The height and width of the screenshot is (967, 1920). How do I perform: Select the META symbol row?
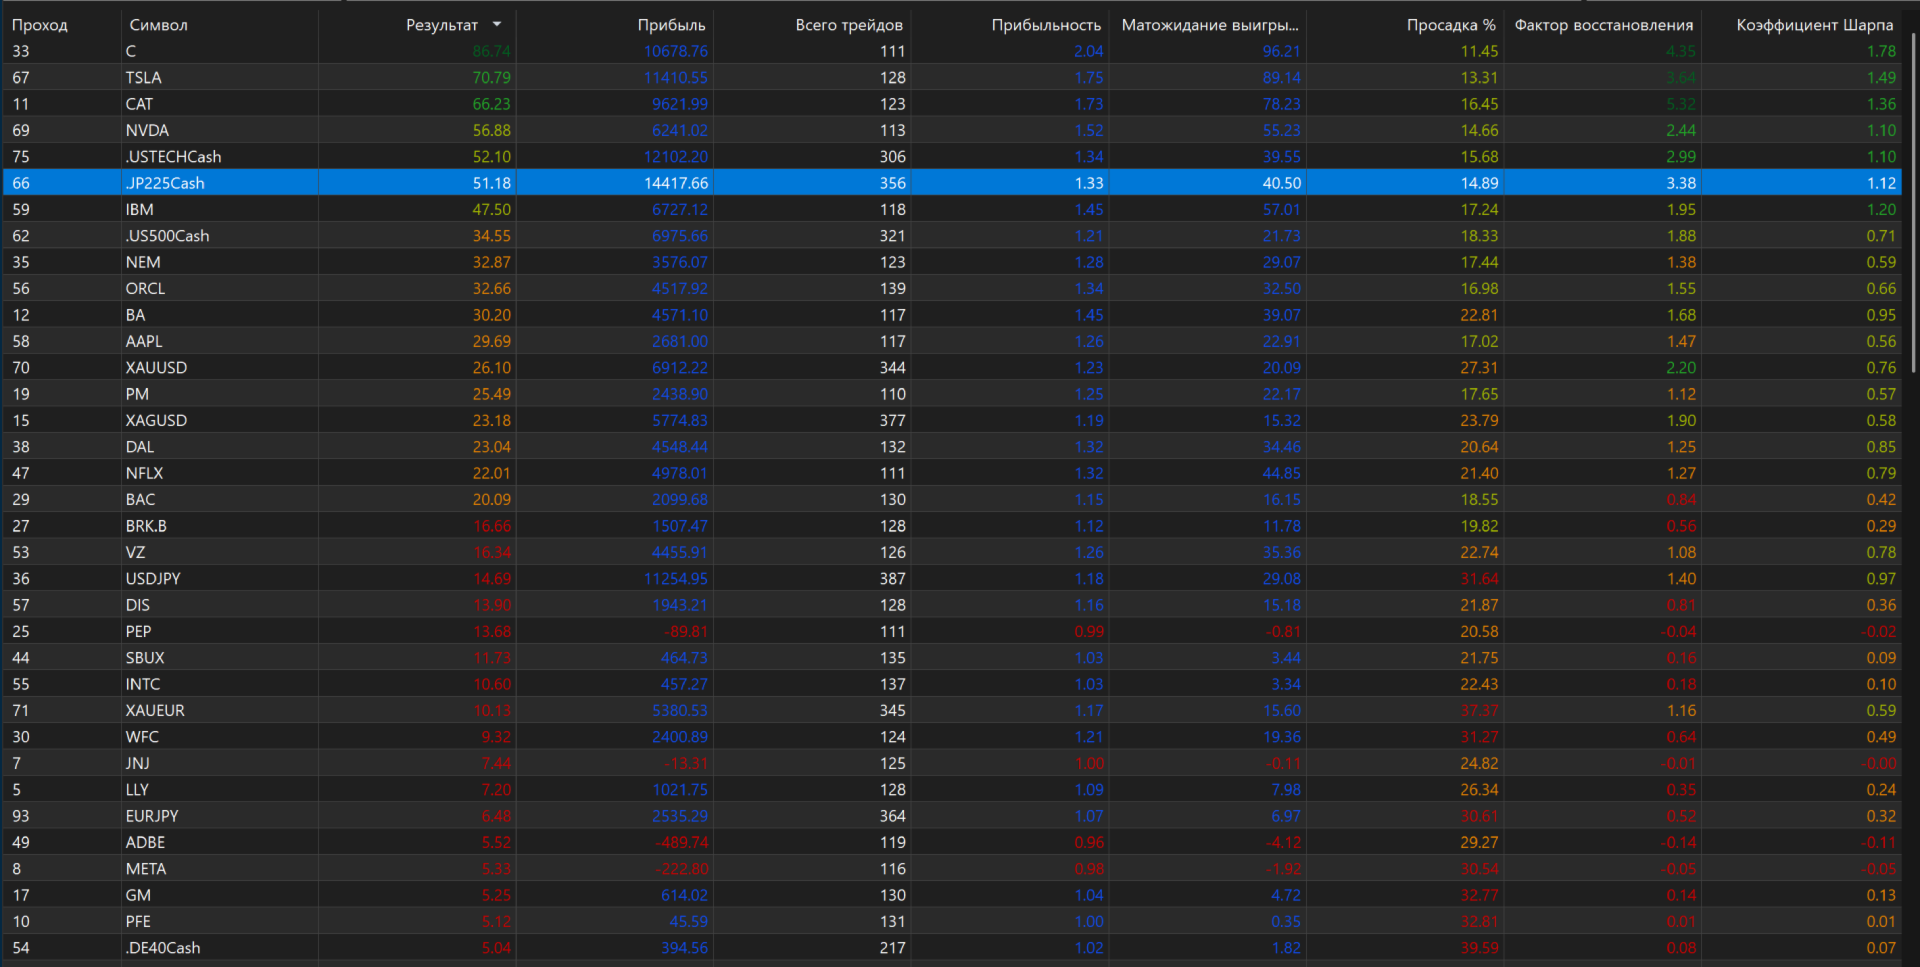(x=952, y=869)
